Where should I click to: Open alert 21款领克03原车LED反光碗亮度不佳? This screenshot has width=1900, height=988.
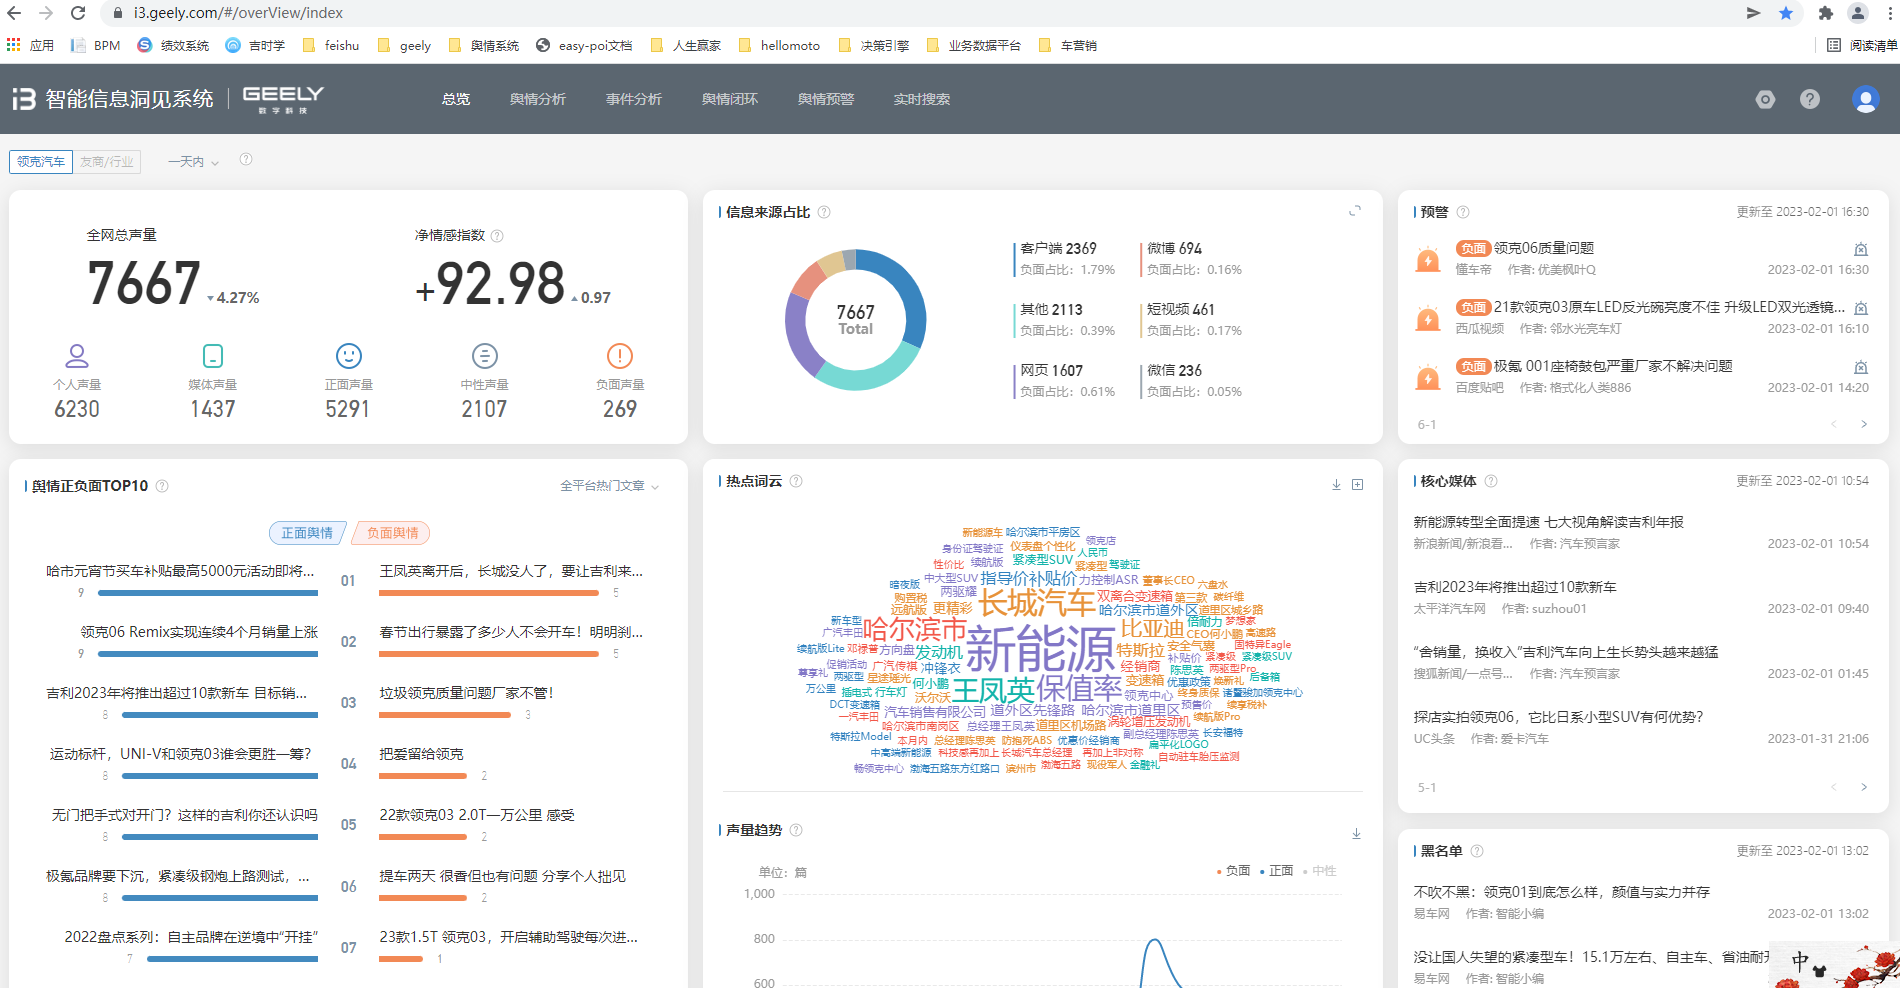pyautogui.click(x=1669, y=307)
